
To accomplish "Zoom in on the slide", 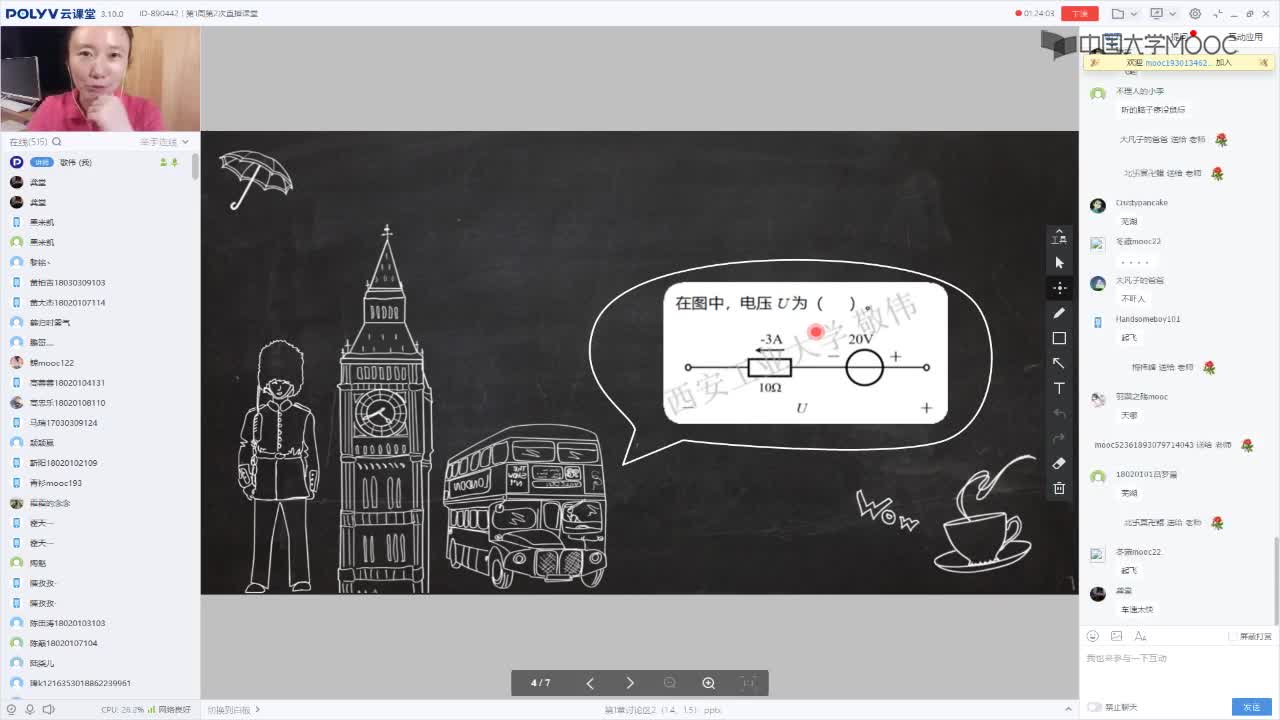I will click(x=708, y=683).
